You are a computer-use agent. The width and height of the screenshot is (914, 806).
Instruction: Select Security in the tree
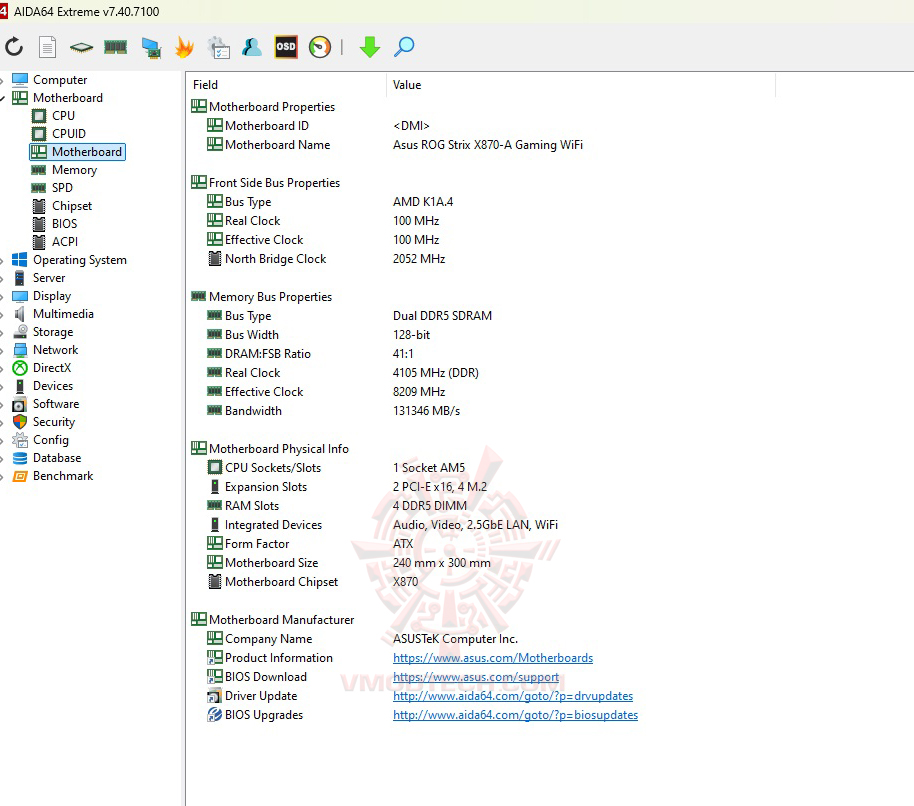tap(54, 422)
